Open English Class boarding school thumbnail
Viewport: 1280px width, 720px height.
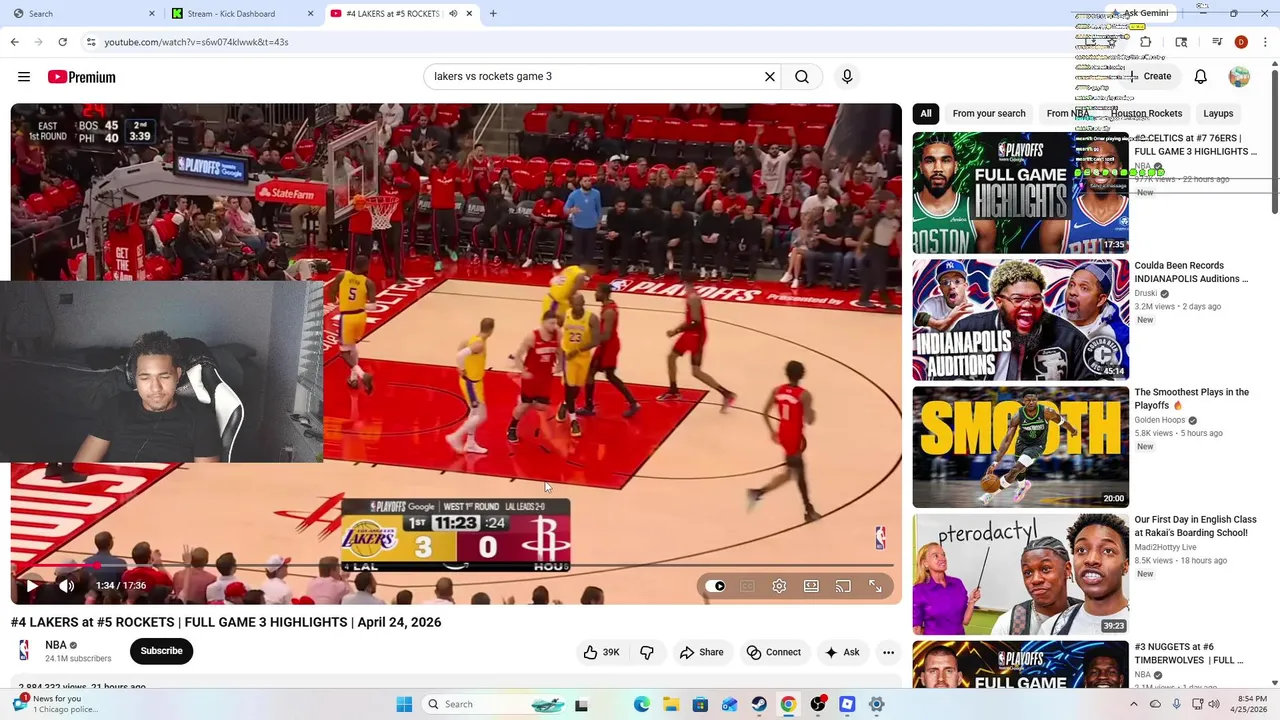[1020, 574]
